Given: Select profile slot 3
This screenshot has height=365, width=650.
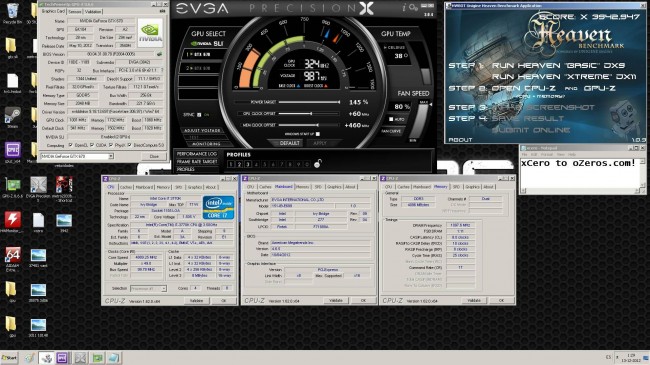Looking at the screenshot, I should [247, 164].
